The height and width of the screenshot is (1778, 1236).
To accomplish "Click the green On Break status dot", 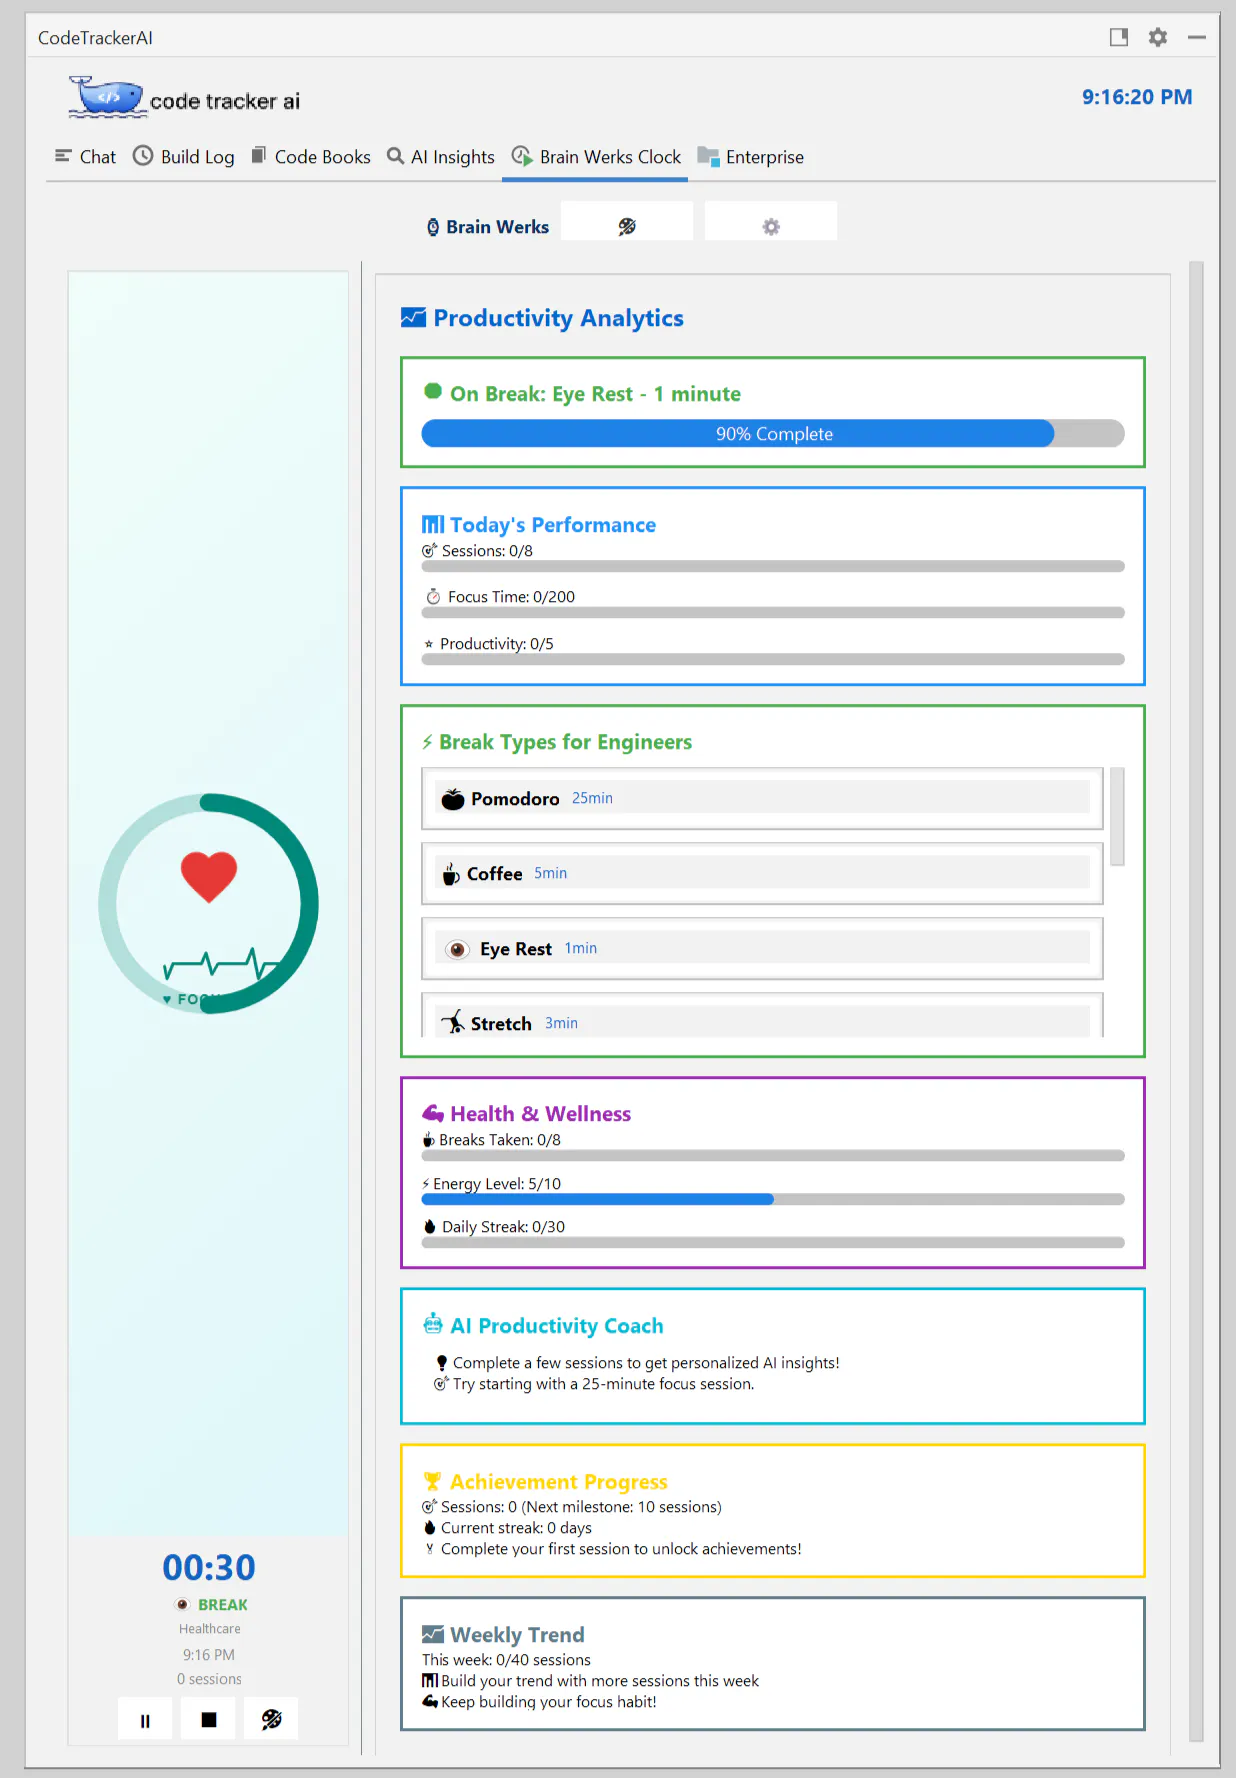I will (433, 391).
